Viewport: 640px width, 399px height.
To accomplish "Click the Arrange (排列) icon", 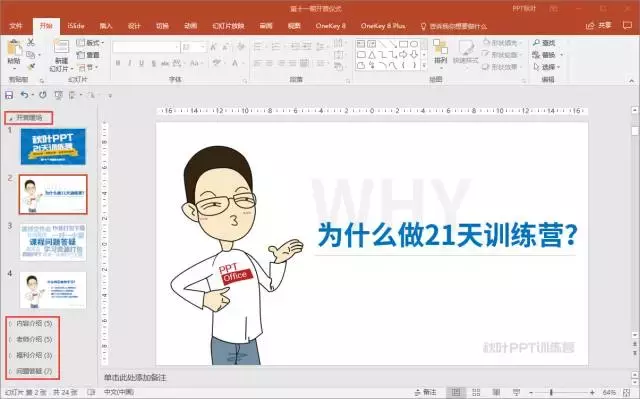I will 440,47.
